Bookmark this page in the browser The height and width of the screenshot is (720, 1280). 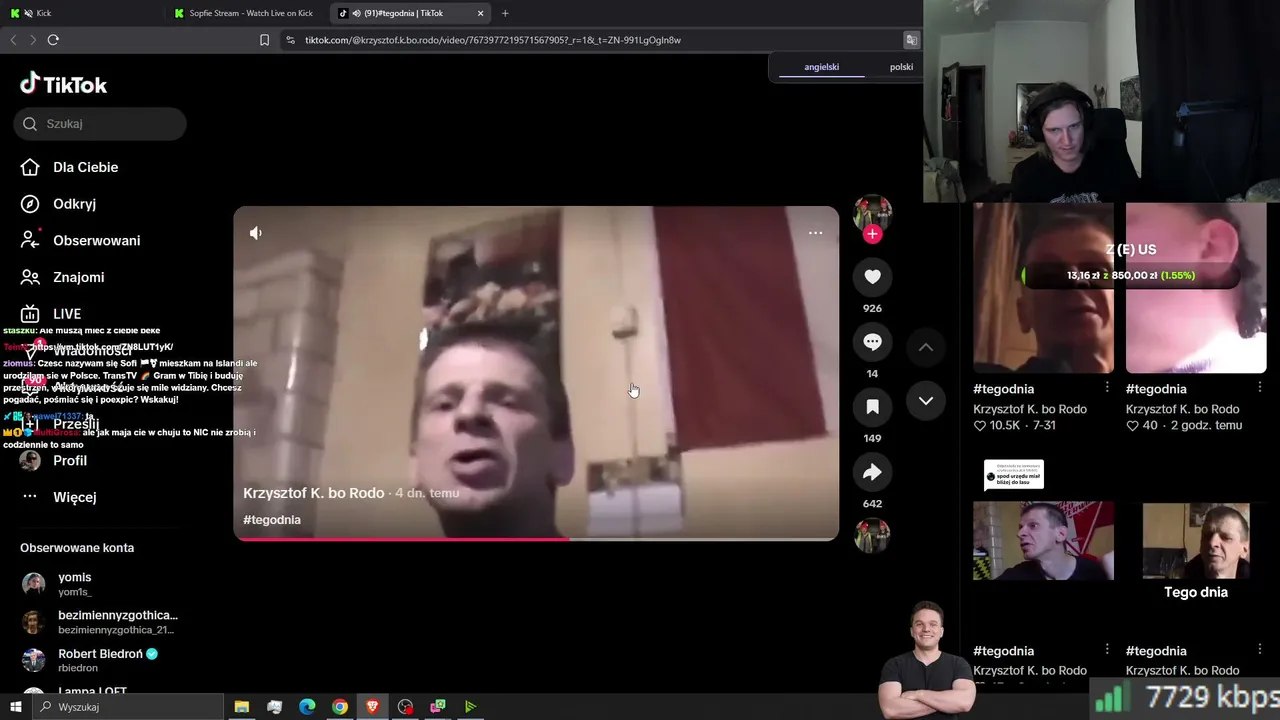pos(264,40)
